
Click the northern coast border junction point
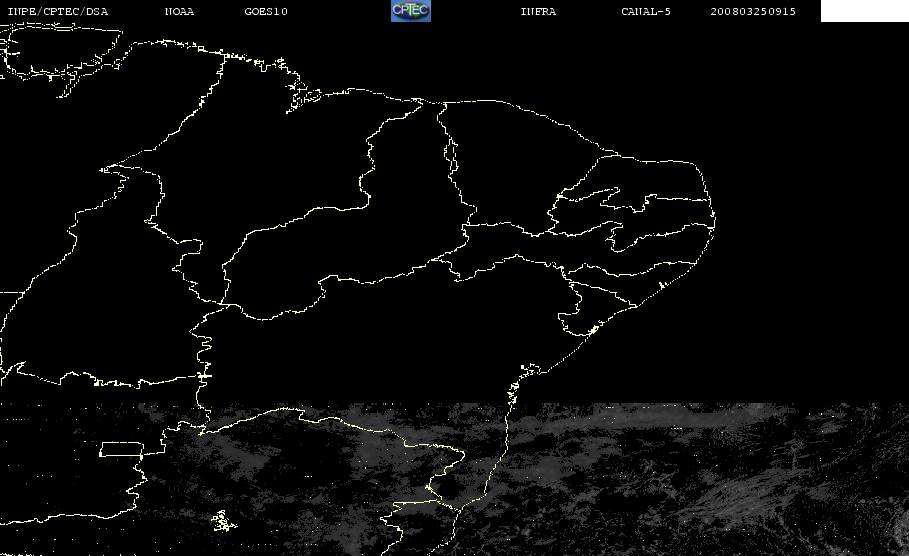[x=419, y=102]
